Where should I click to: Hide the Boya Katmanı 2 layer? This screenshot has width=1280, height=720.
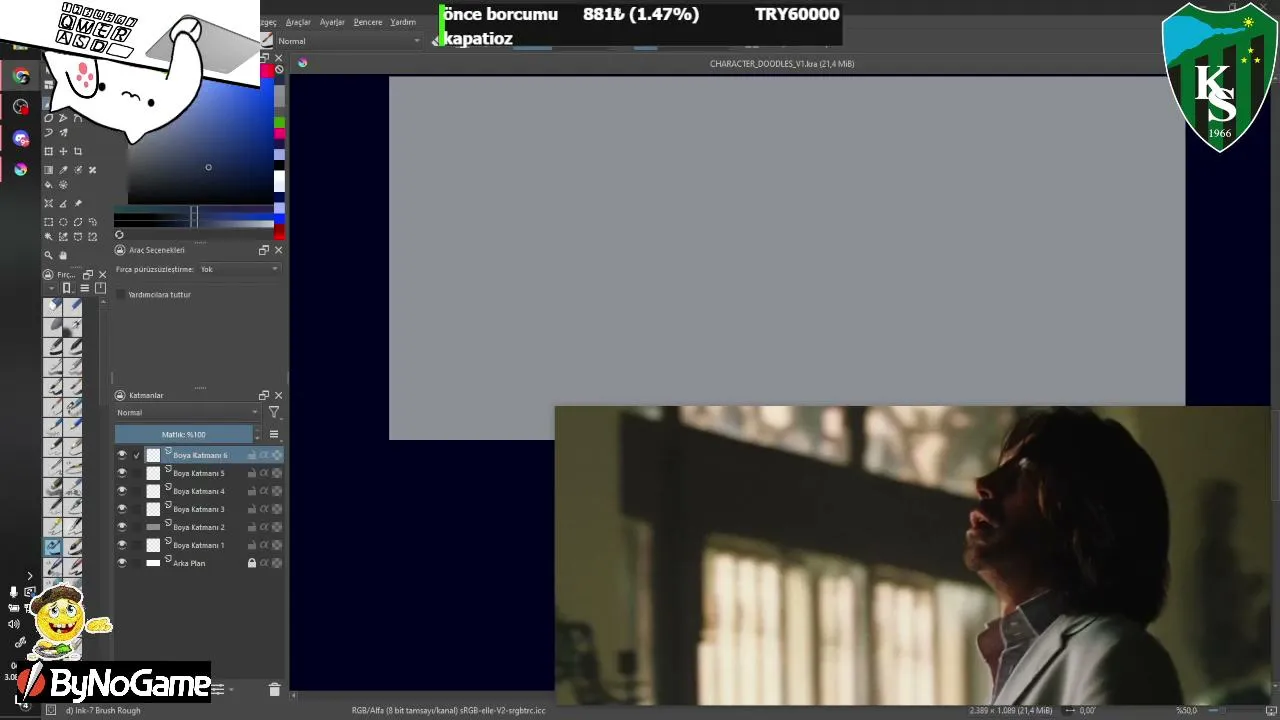pos(122,527)
